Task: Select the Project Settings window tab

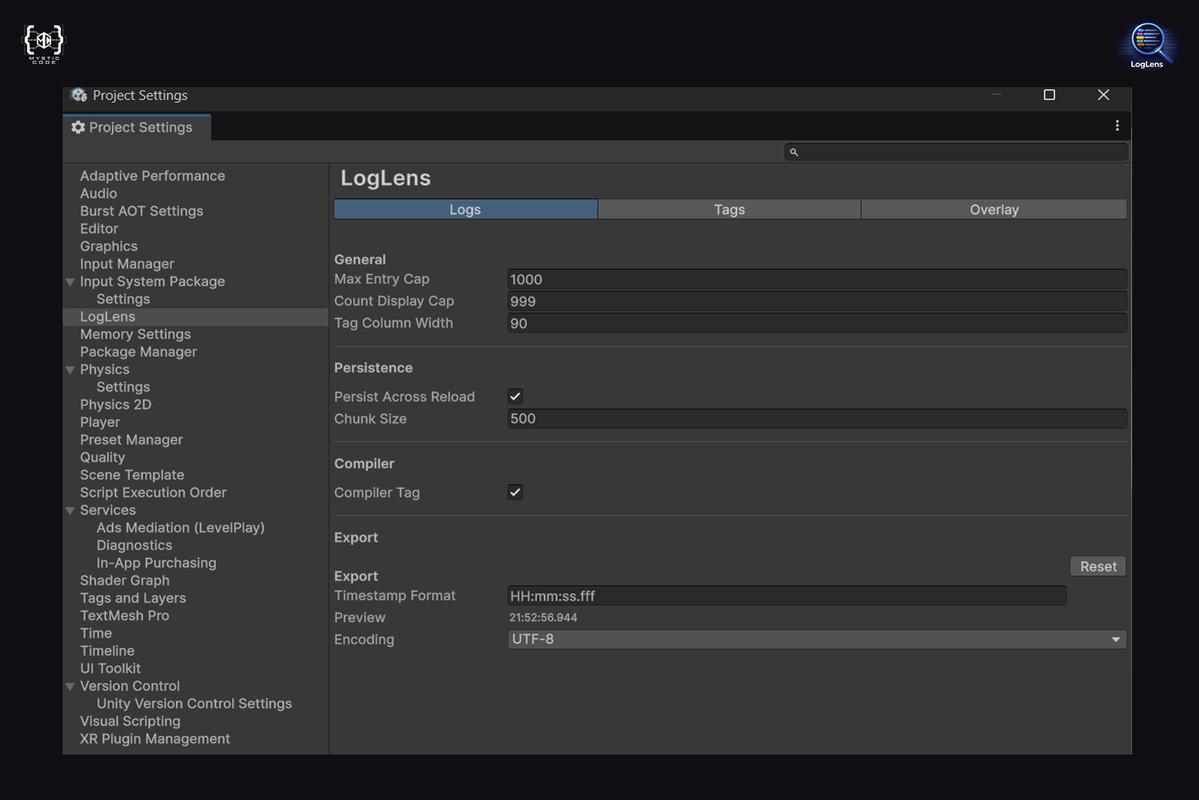Action: pos(137,127)
